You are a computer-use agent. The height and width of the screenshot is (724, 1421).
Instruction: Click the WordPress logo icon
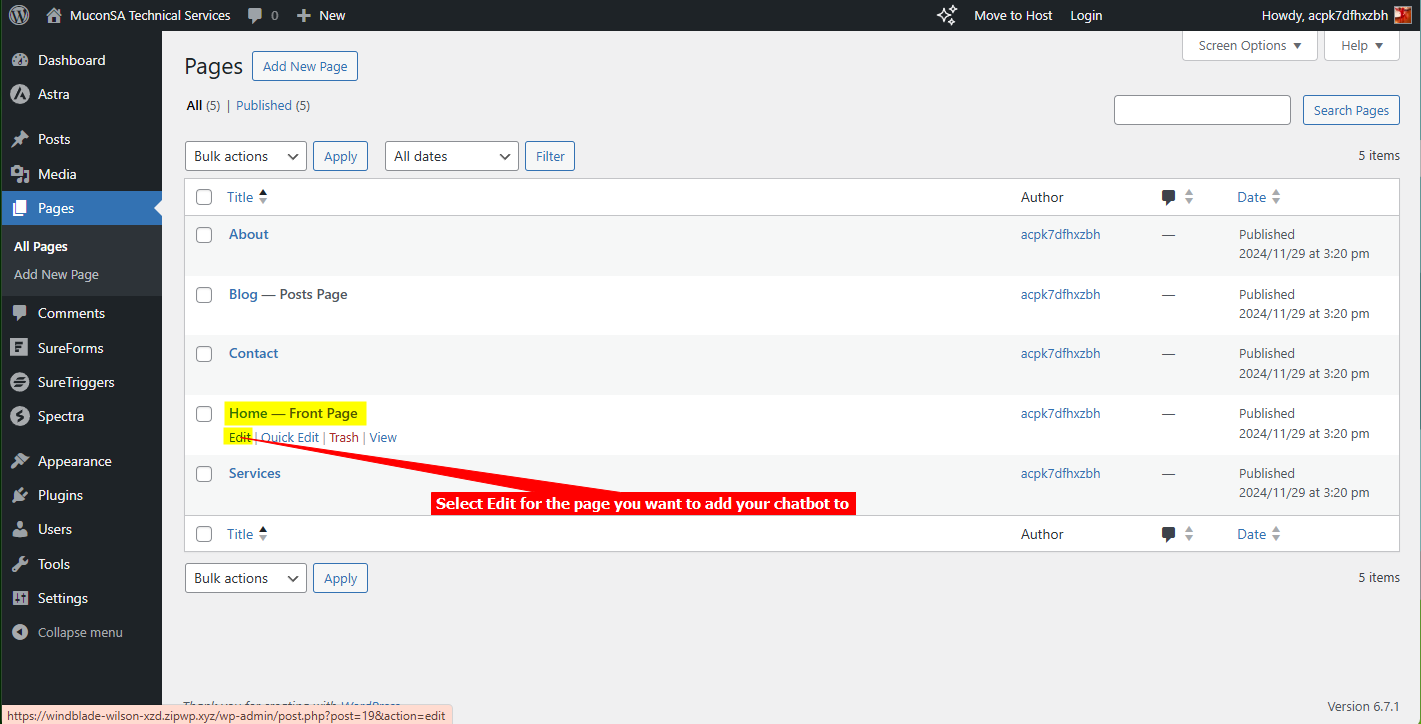tap(19, 15)
